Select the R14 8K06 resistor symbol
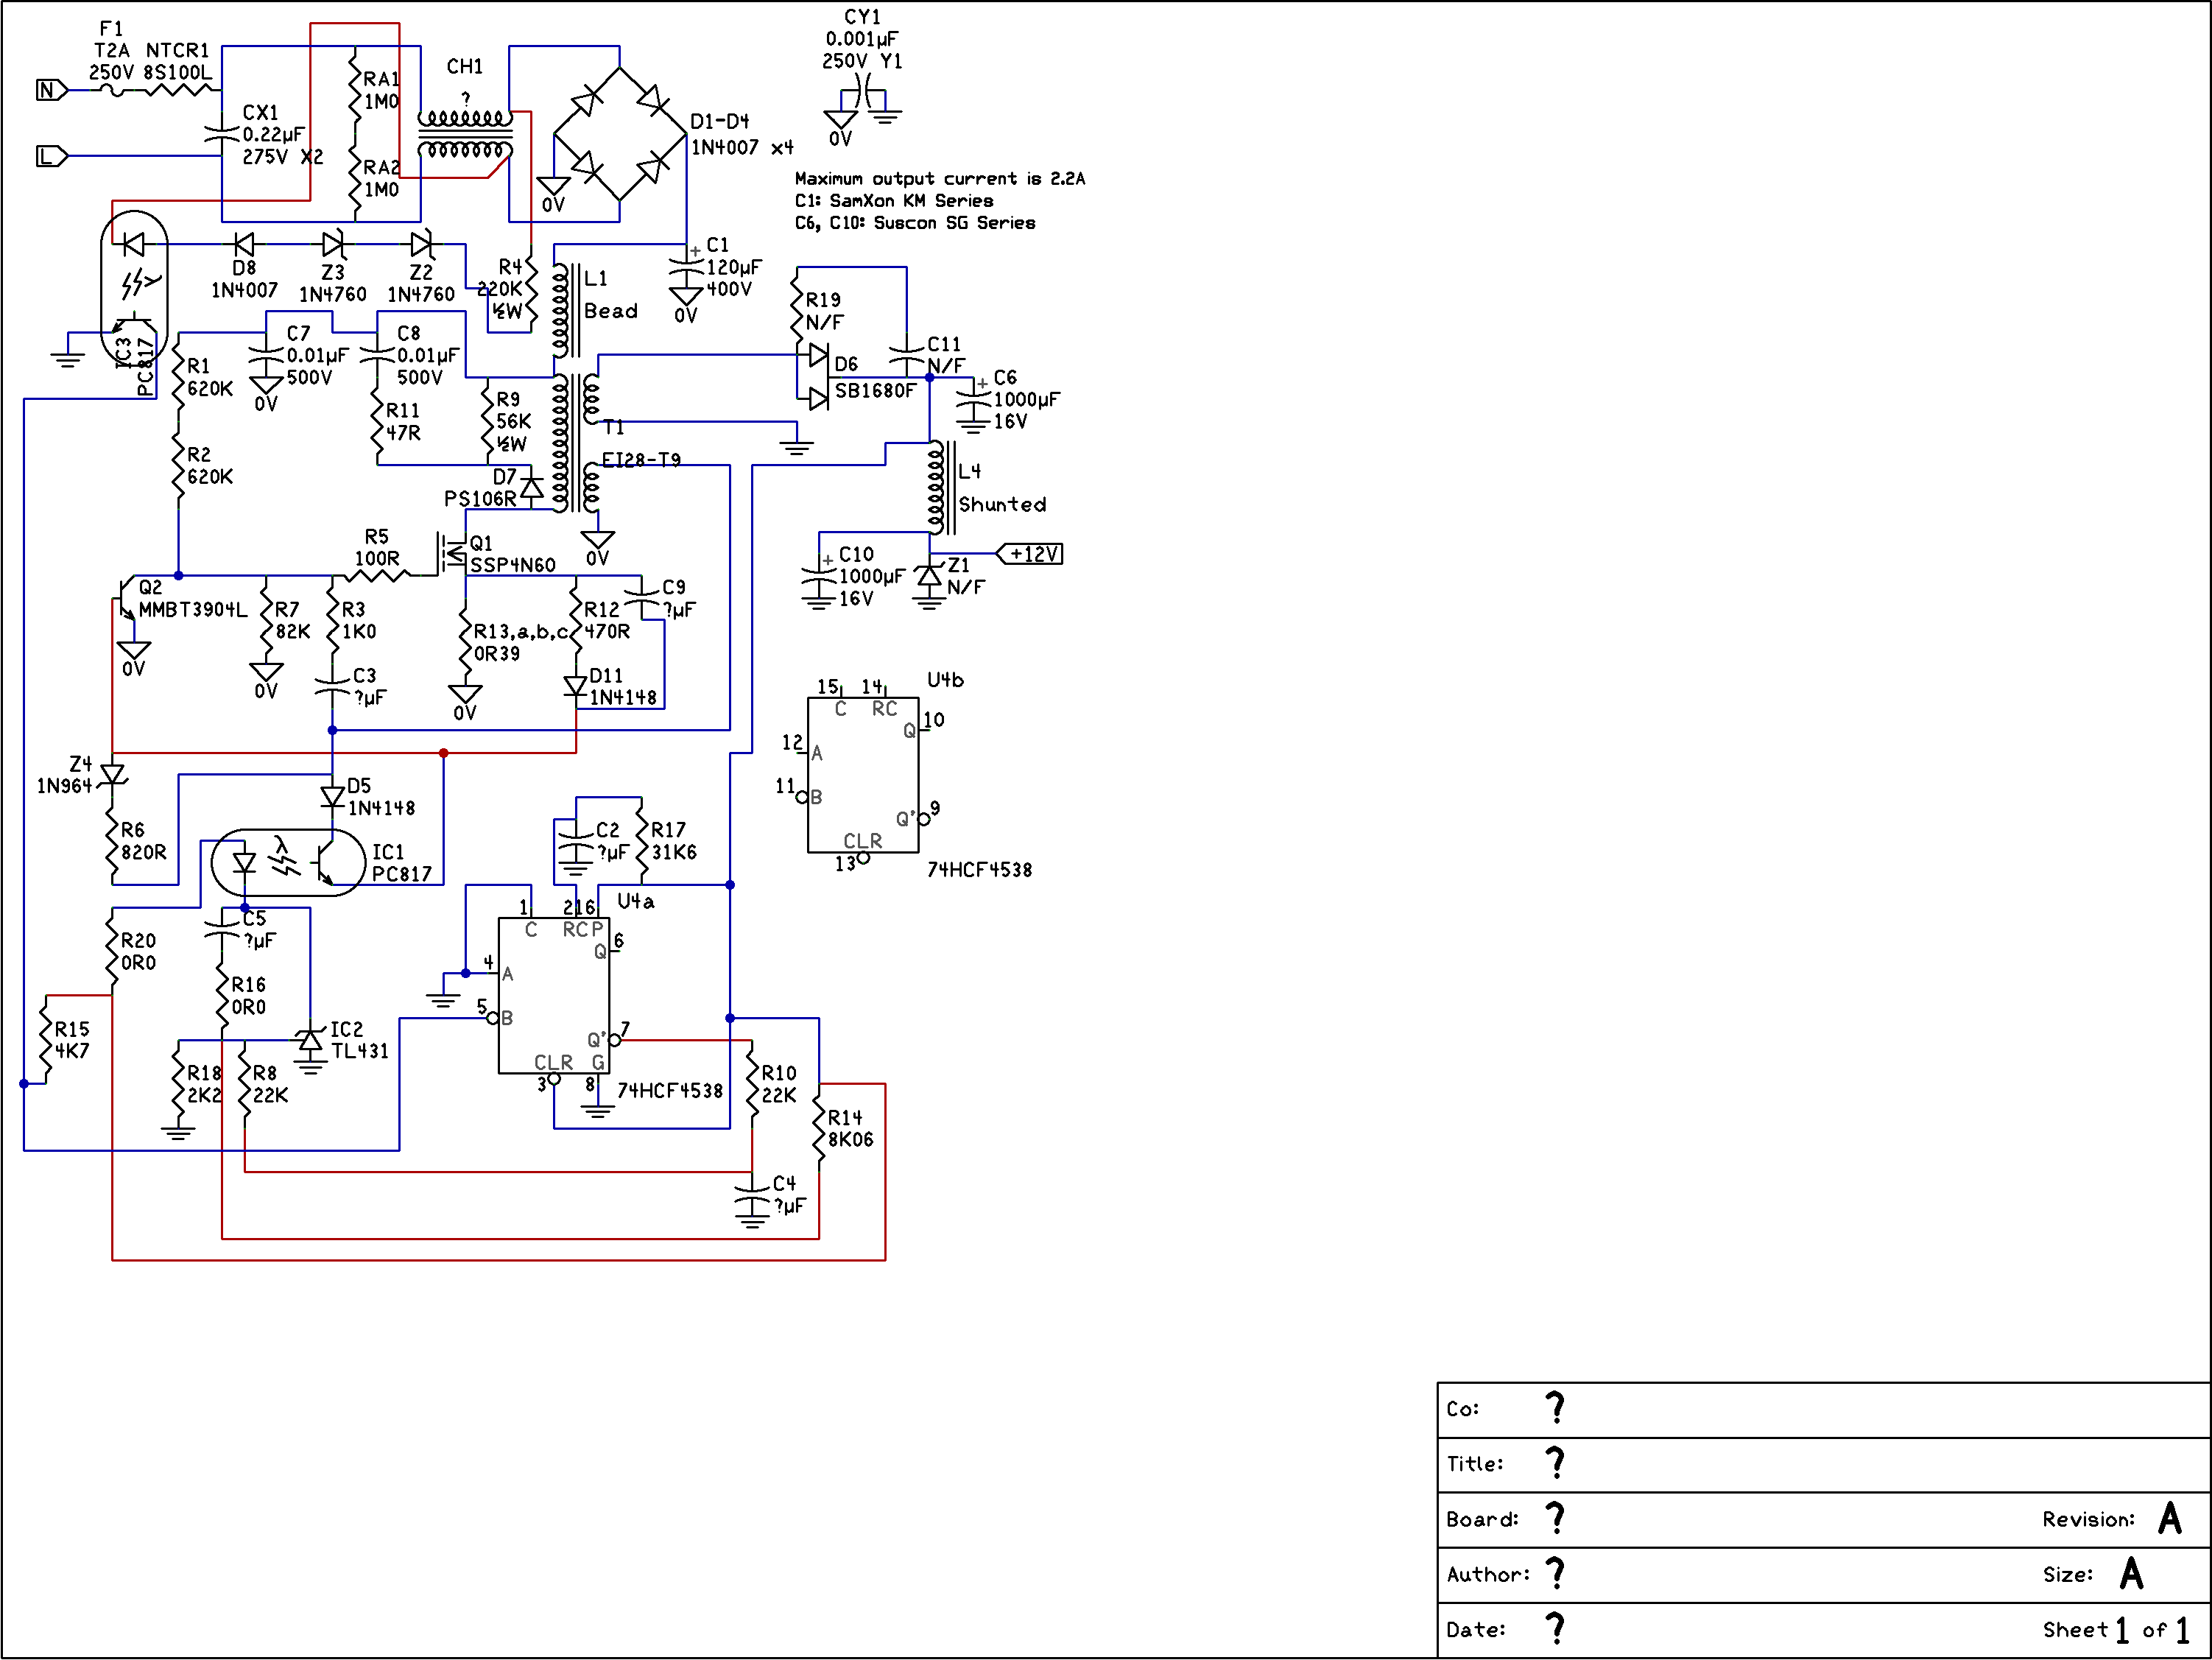The width and height of the screenshot is (2212, 1660). pyautogui.click(x=819, y=1128)
